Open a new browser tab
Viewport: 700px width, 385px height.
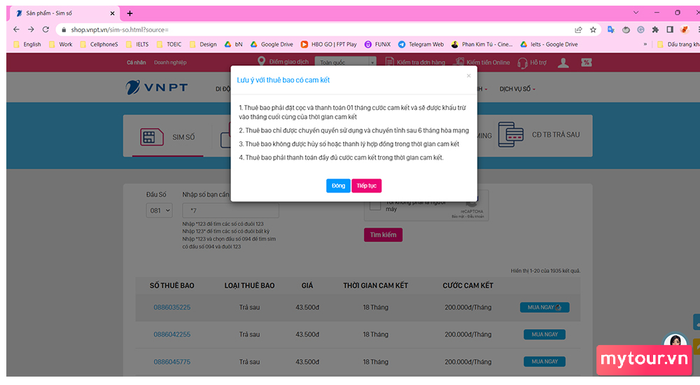(129, 13)
